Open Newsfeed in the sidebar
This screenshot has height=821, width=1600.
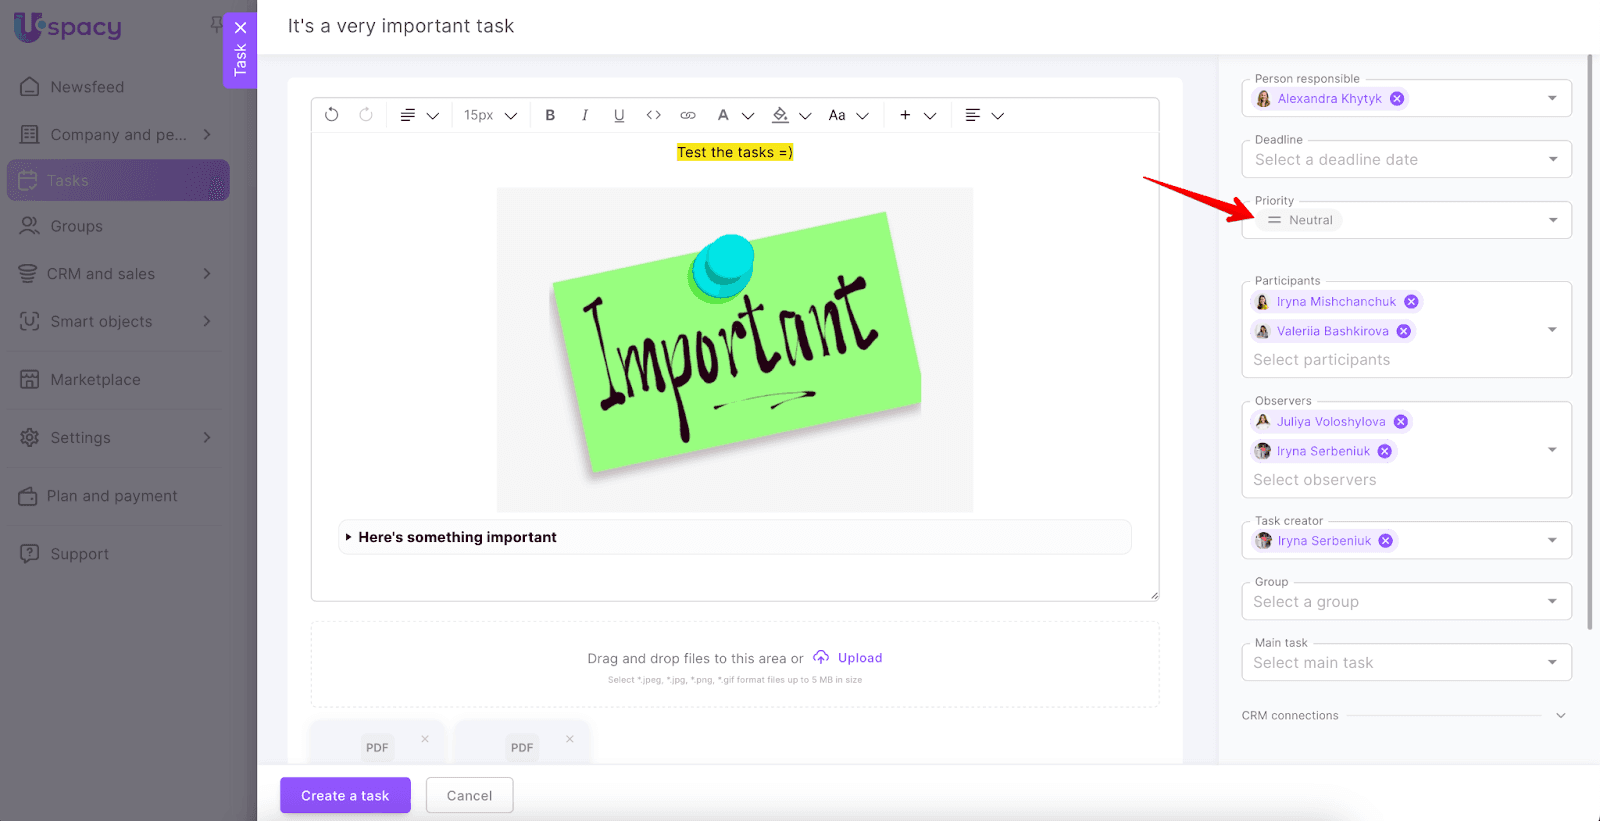(x=87, y=87)
